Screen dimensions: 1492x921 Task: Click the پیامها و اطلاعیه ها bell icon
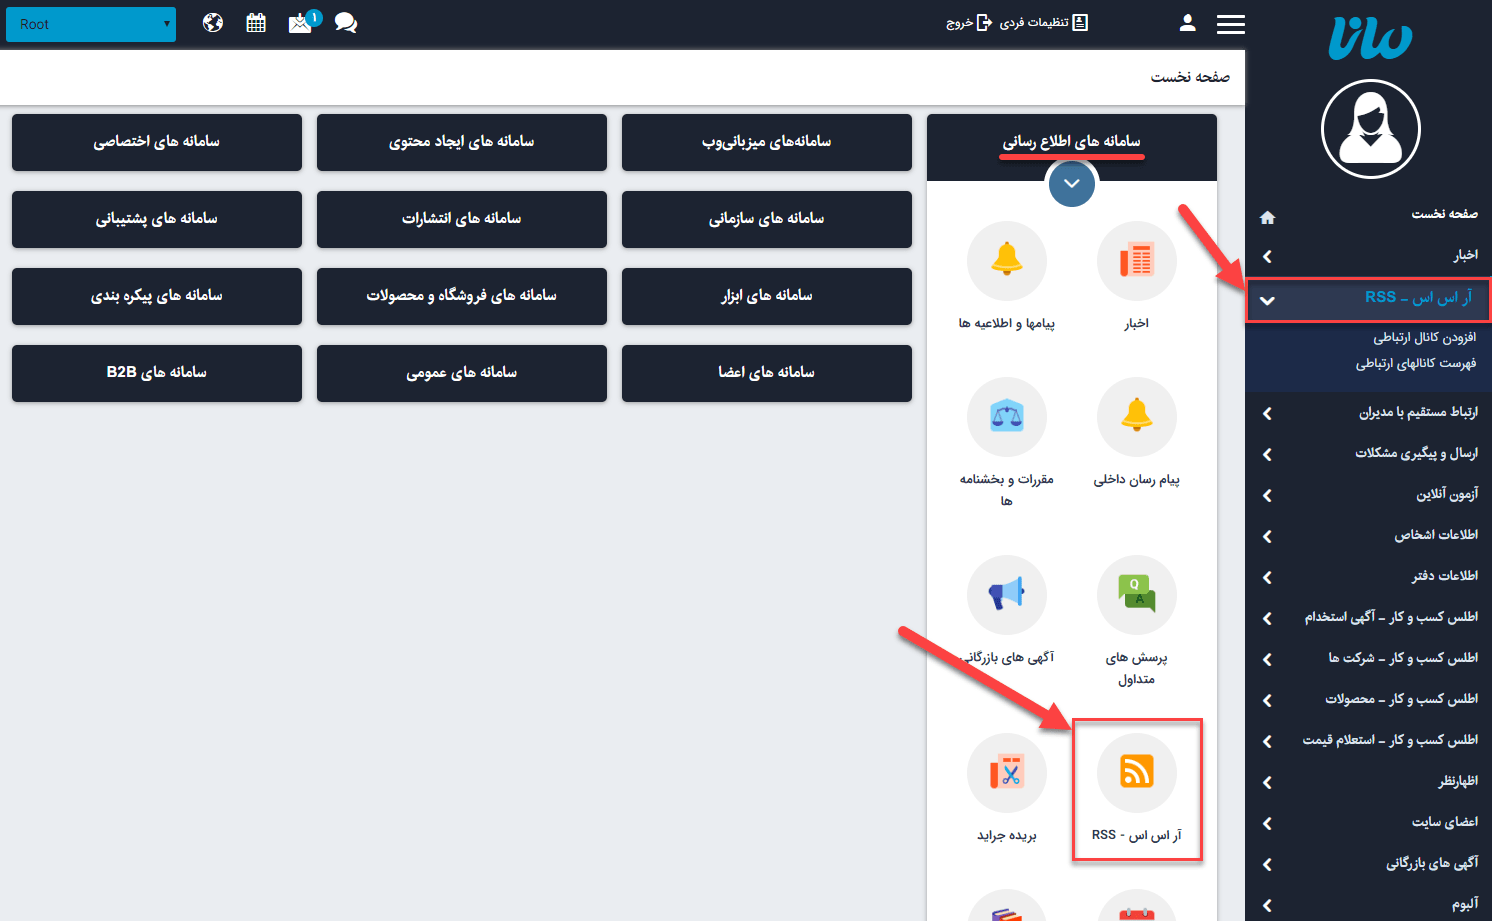coord(1006,260)
